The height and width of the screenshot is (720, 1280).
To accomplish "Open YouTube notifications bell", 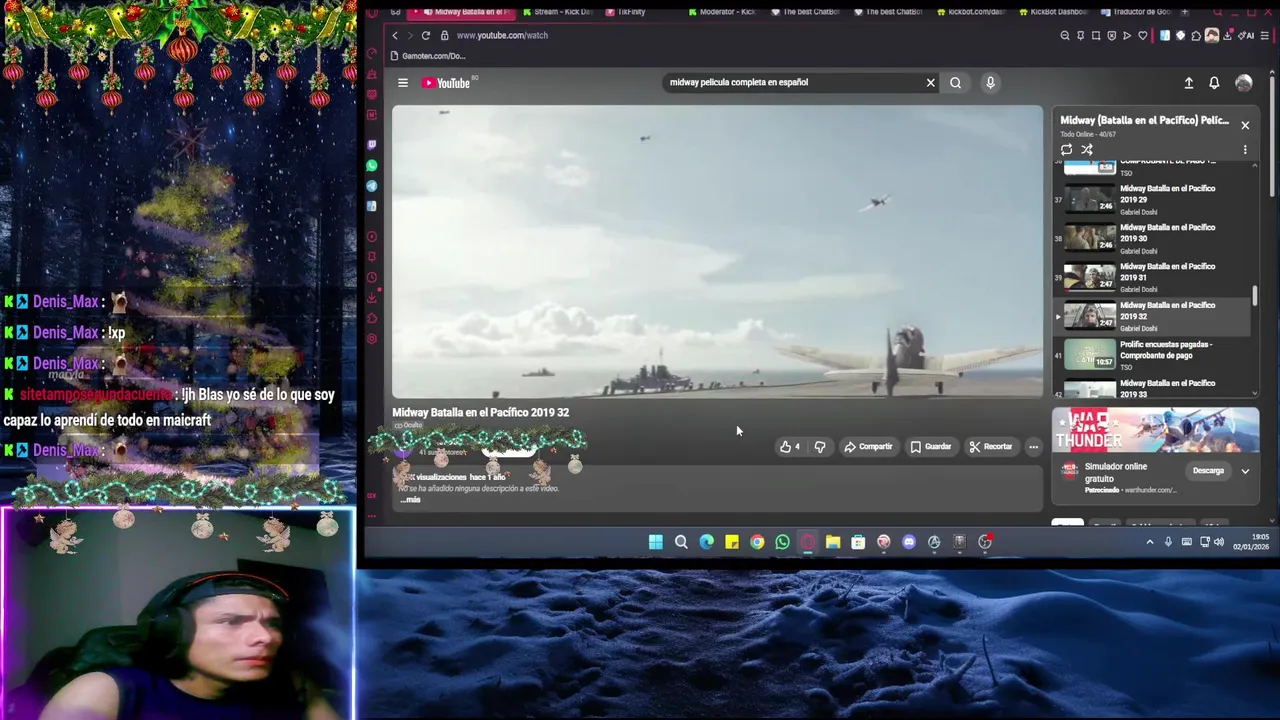I will 1214,83.
